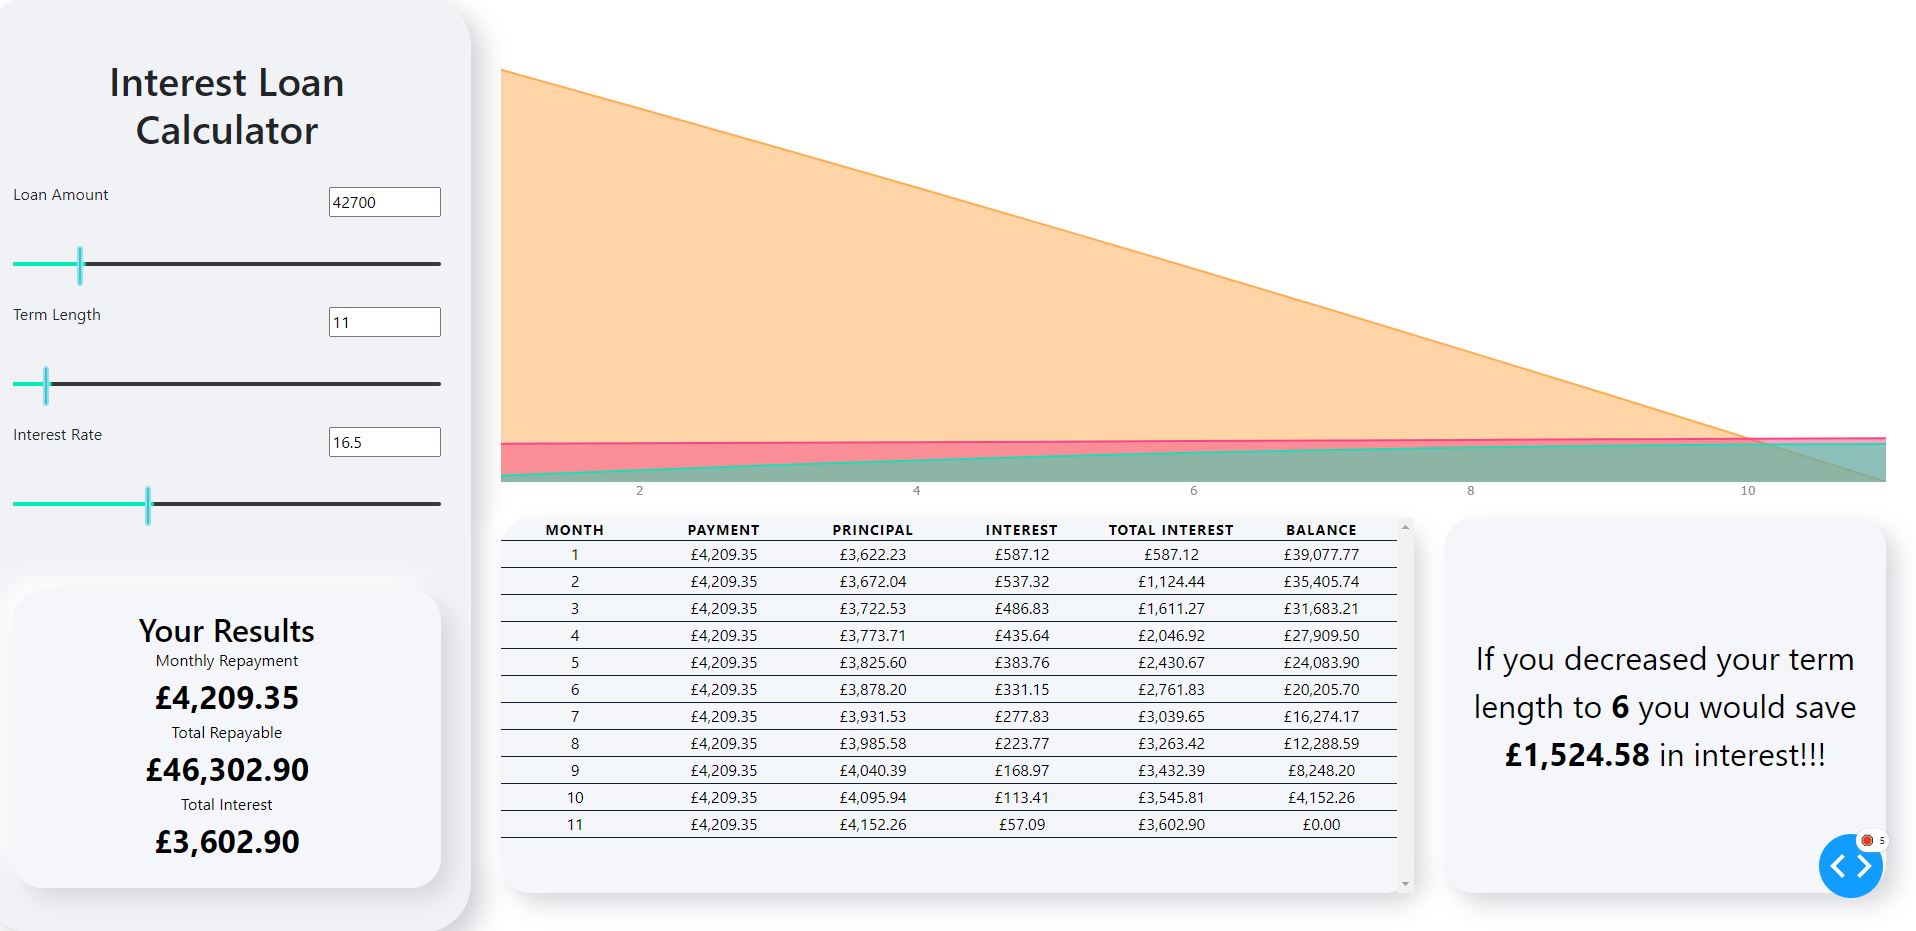
Task: Select the TOTAL INTEREST column header
Action: (x=1171, y=530)
